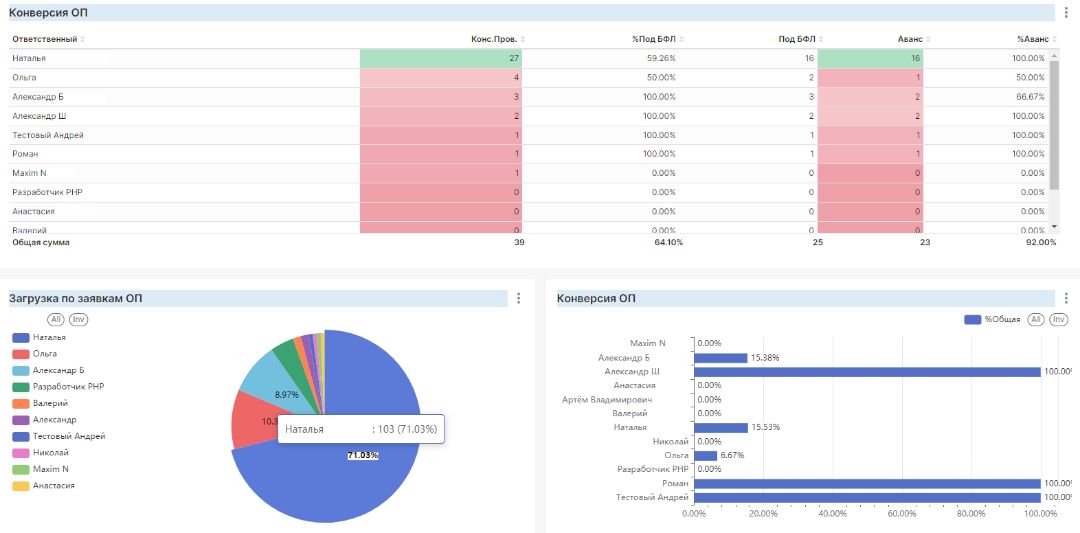Toggle Ольга legend item in pie chart
1080x533 pixels.
pos(34,354)
